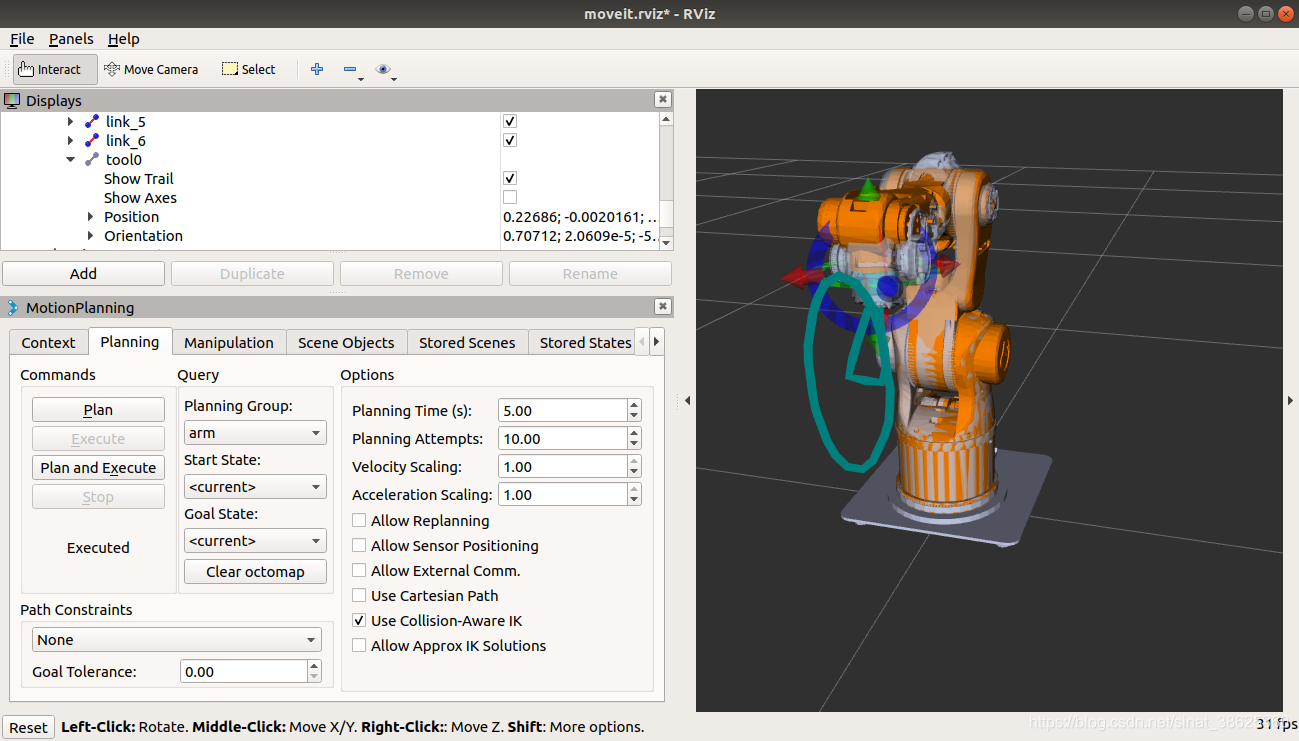The width and height of the screenshot is (1299, 741).
Task: Click the green arrow of the interactive marker
Action: click(869, 191)
